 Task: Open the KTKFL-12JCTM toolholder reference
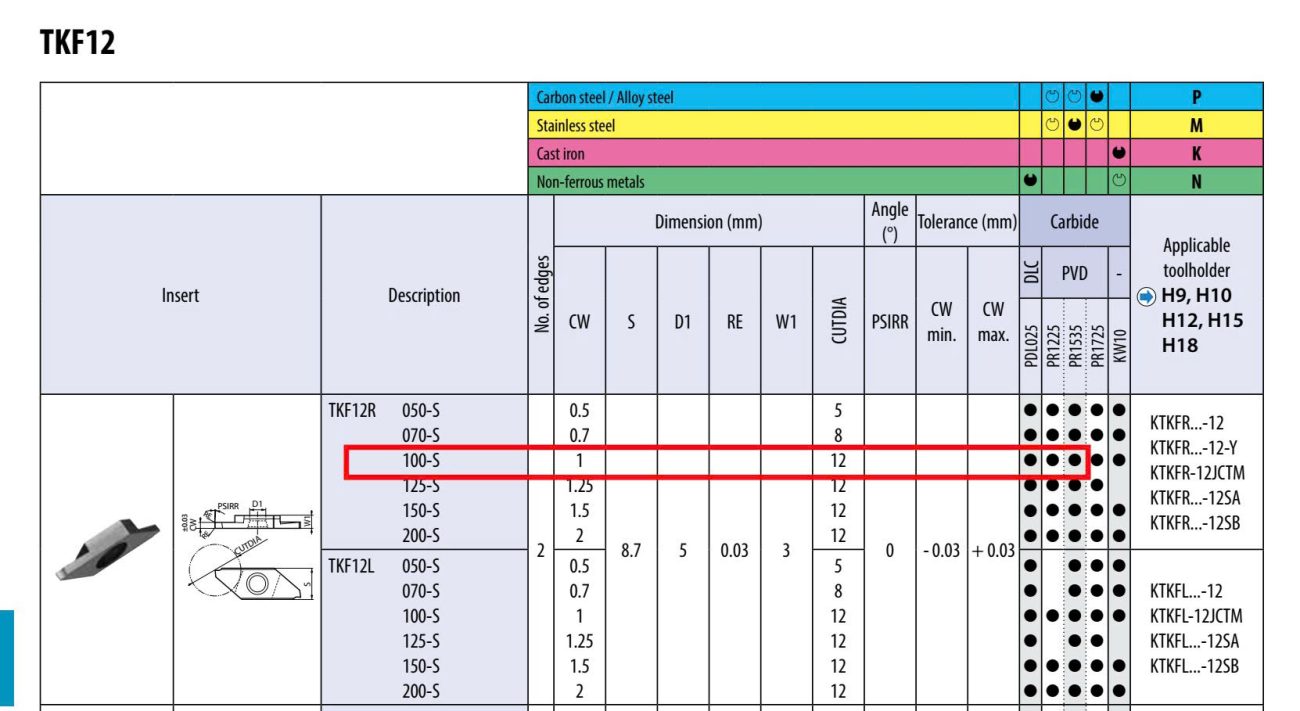1196,616
